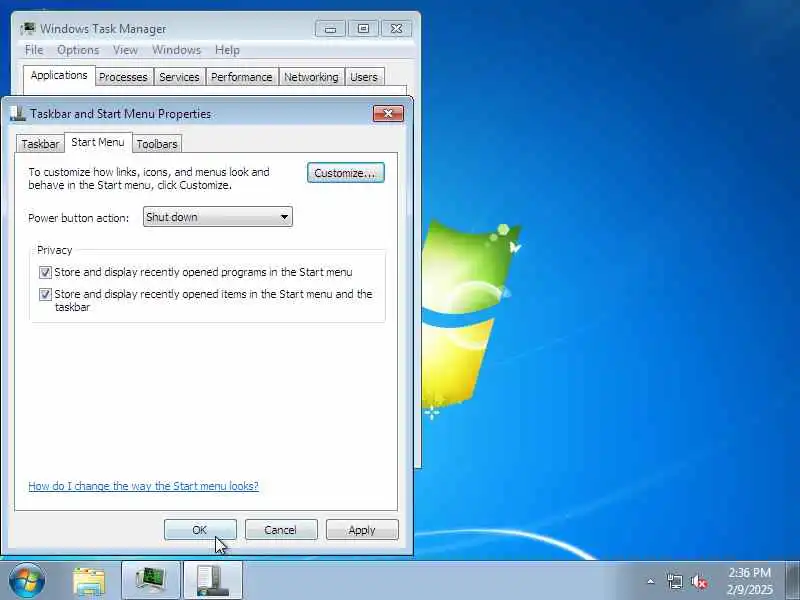
Task: Open Task Manager Performance tab
Action: tap(242, 77)
